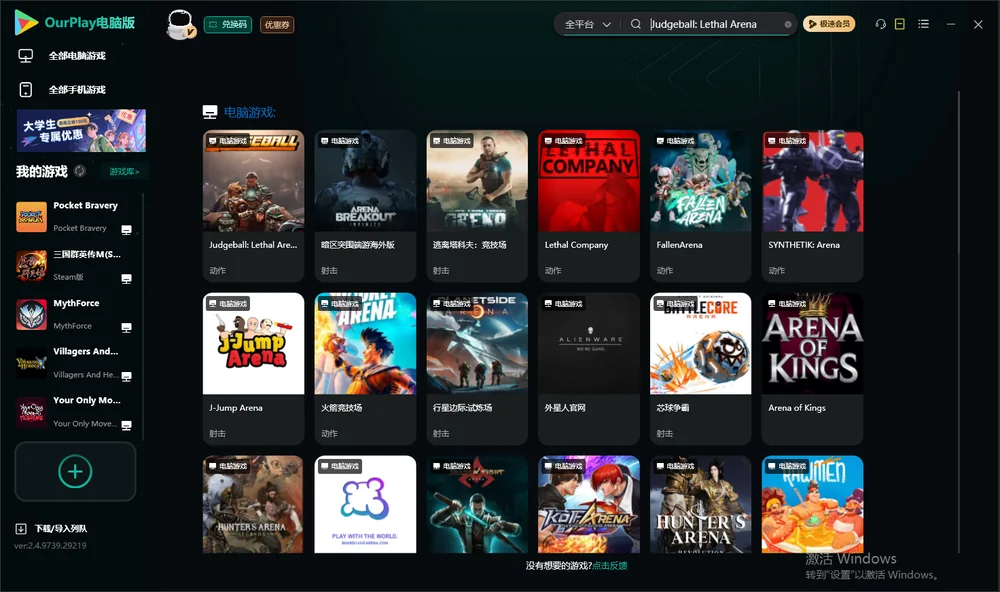1000x592 pixels.
Task: Click the ver:2.4.9739.29219 version text
Action: pos(50,546)
